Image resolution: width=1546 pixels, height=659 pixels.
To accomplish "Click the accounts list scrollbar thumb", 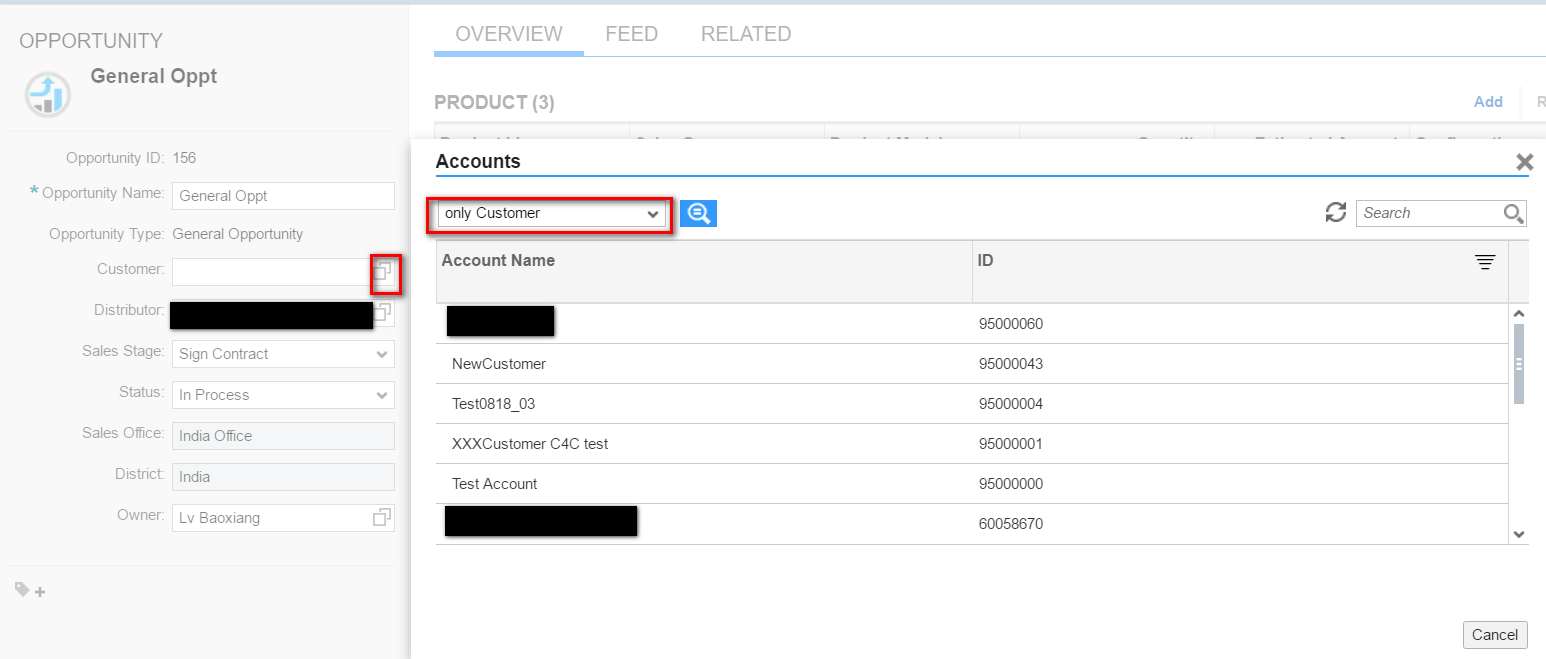I will coord(1519,364).
